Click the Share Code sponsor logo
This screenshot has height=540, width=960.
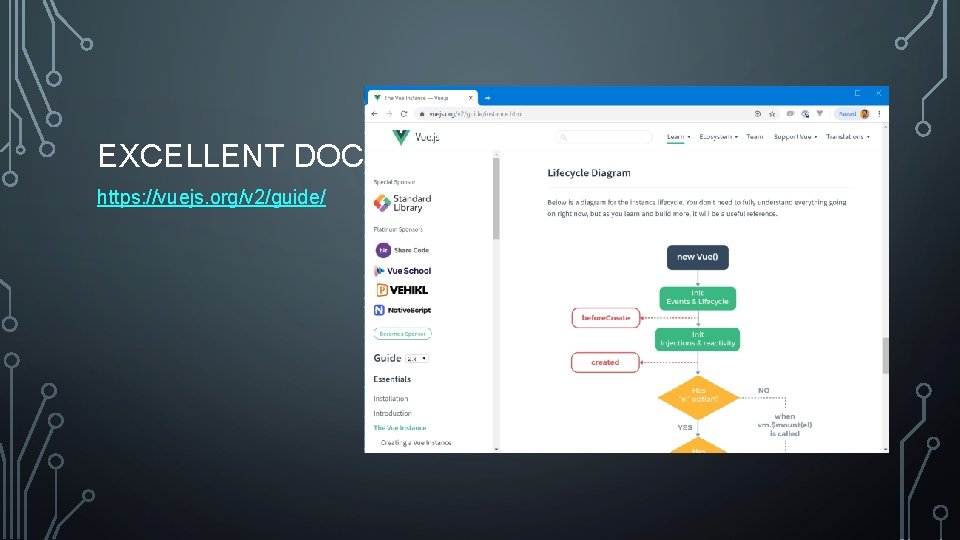tap(402, 250)
